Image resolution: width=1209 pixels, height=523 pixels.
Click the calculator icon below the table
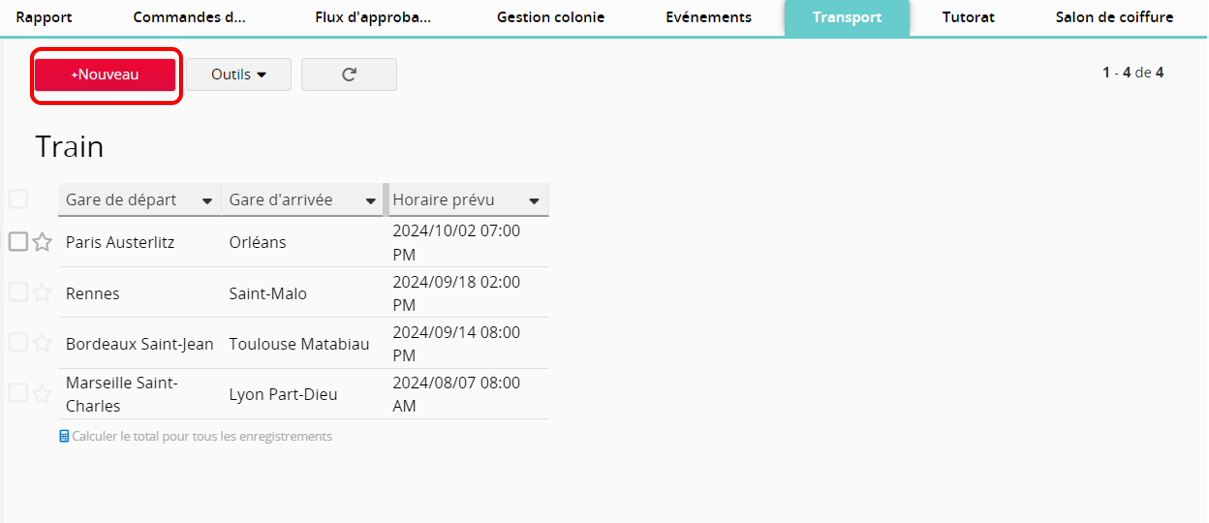64,437
